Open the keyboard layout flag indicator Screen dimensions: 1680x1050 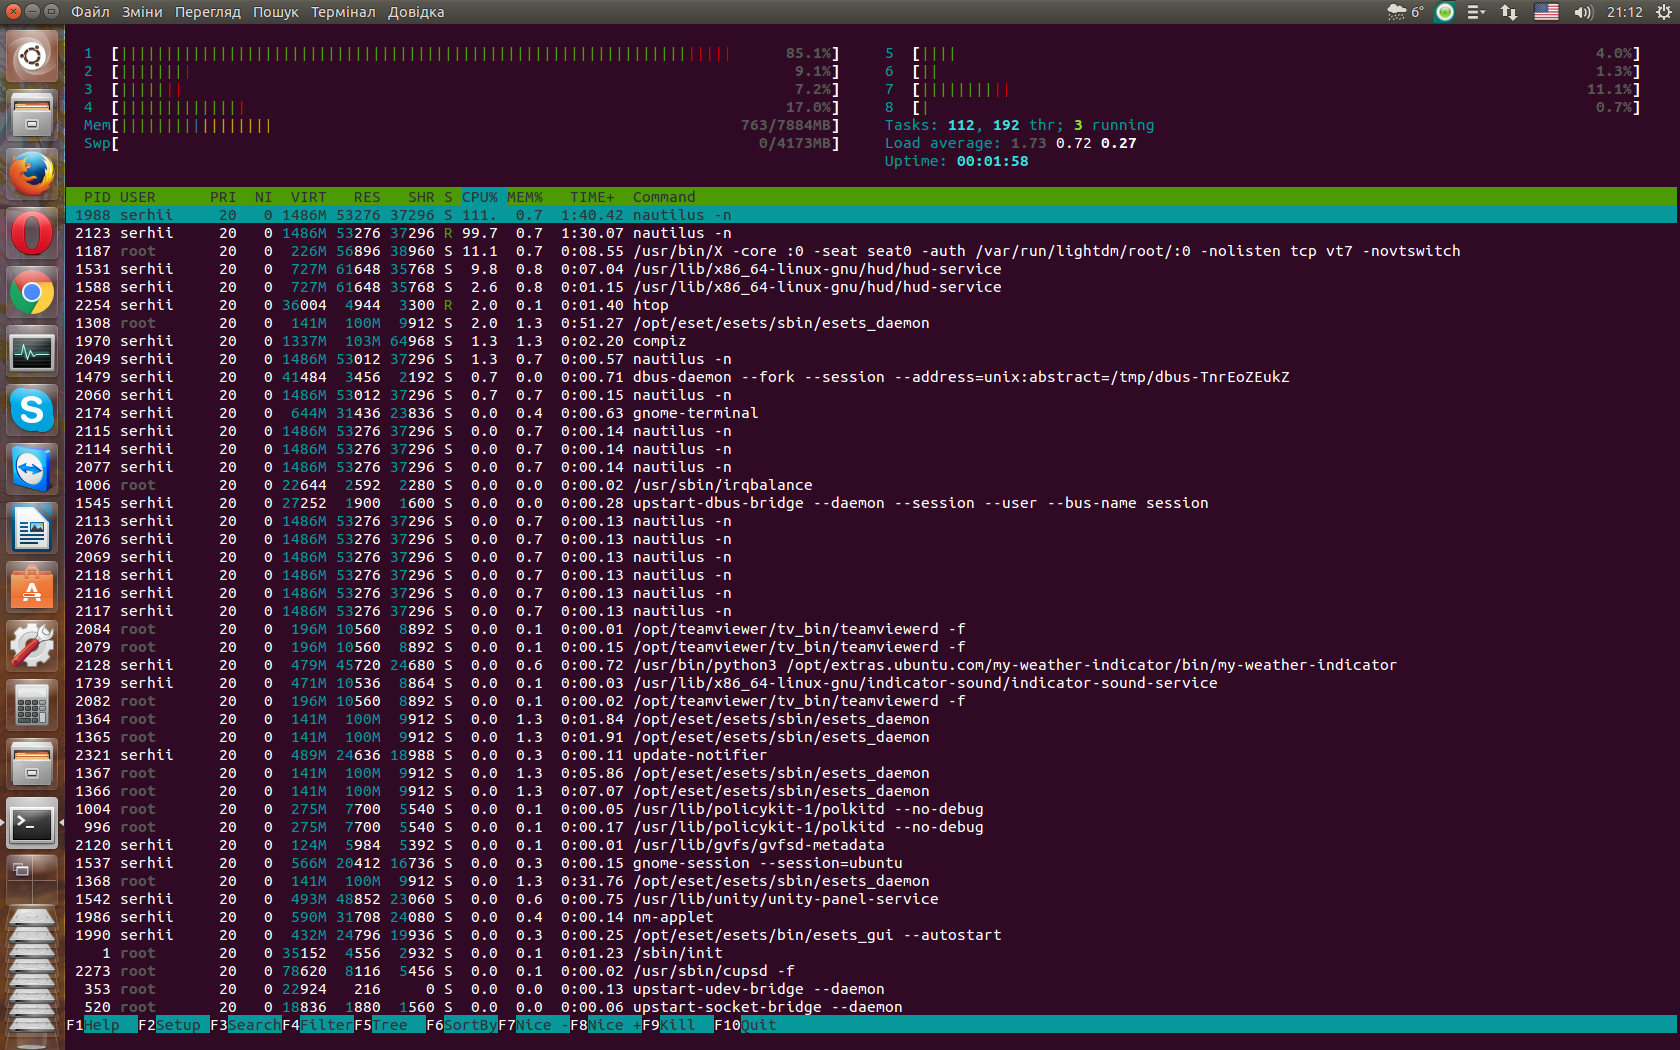tap(1546, 12)
